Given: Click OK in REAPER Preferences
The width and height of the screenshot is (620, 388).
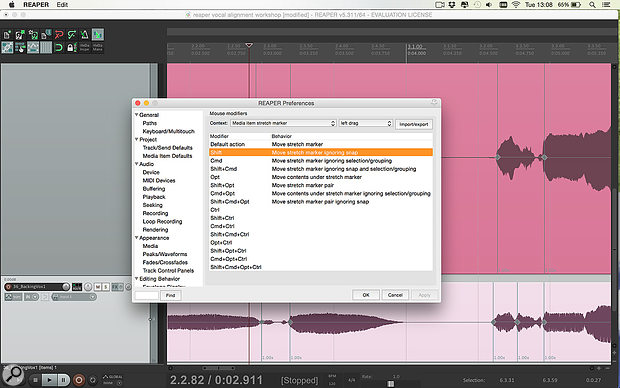Looking at the screenshot, I should pos(366,295).
